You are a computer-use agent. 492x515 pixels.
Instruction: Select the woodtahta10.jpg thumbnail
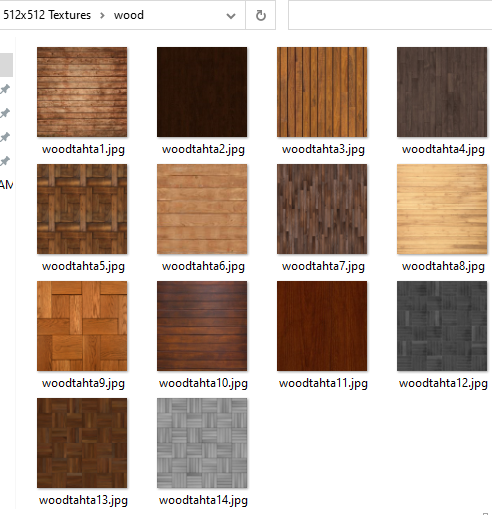click(x=202, y=326)
